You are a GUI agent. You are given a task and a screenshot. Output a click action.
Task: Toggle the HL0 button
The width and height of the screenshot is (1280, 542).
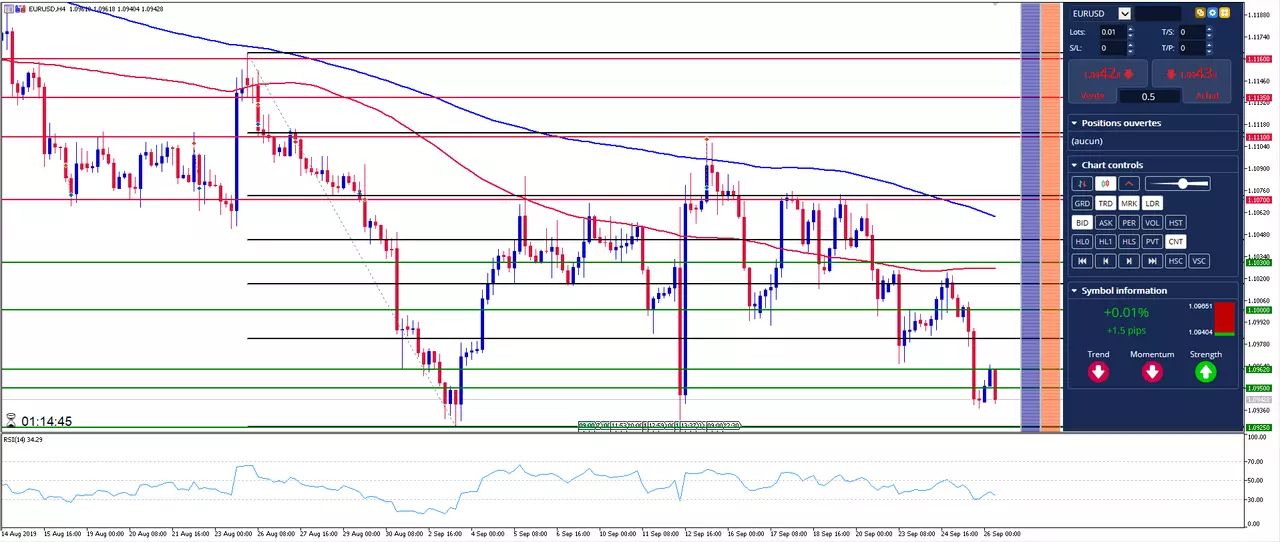[1082, 241]
